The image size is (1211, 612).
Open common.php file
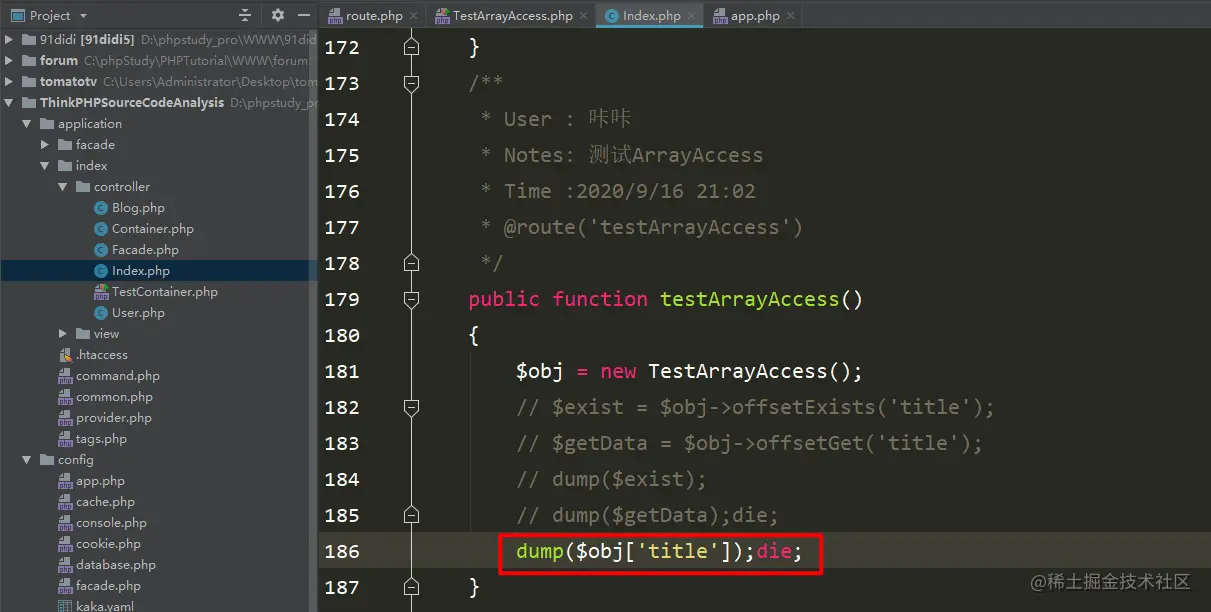pyautogui.click(x=114, y=397)
